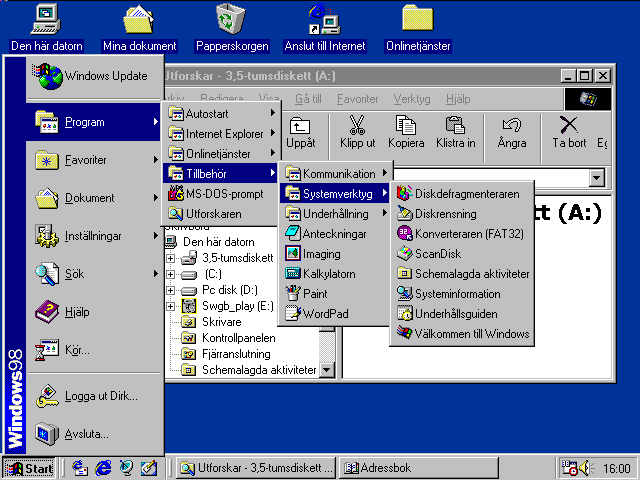Select Kontrollpanelen in folder tree
Image resolution: width=640 pixels, height=480 pixels.
238,338
